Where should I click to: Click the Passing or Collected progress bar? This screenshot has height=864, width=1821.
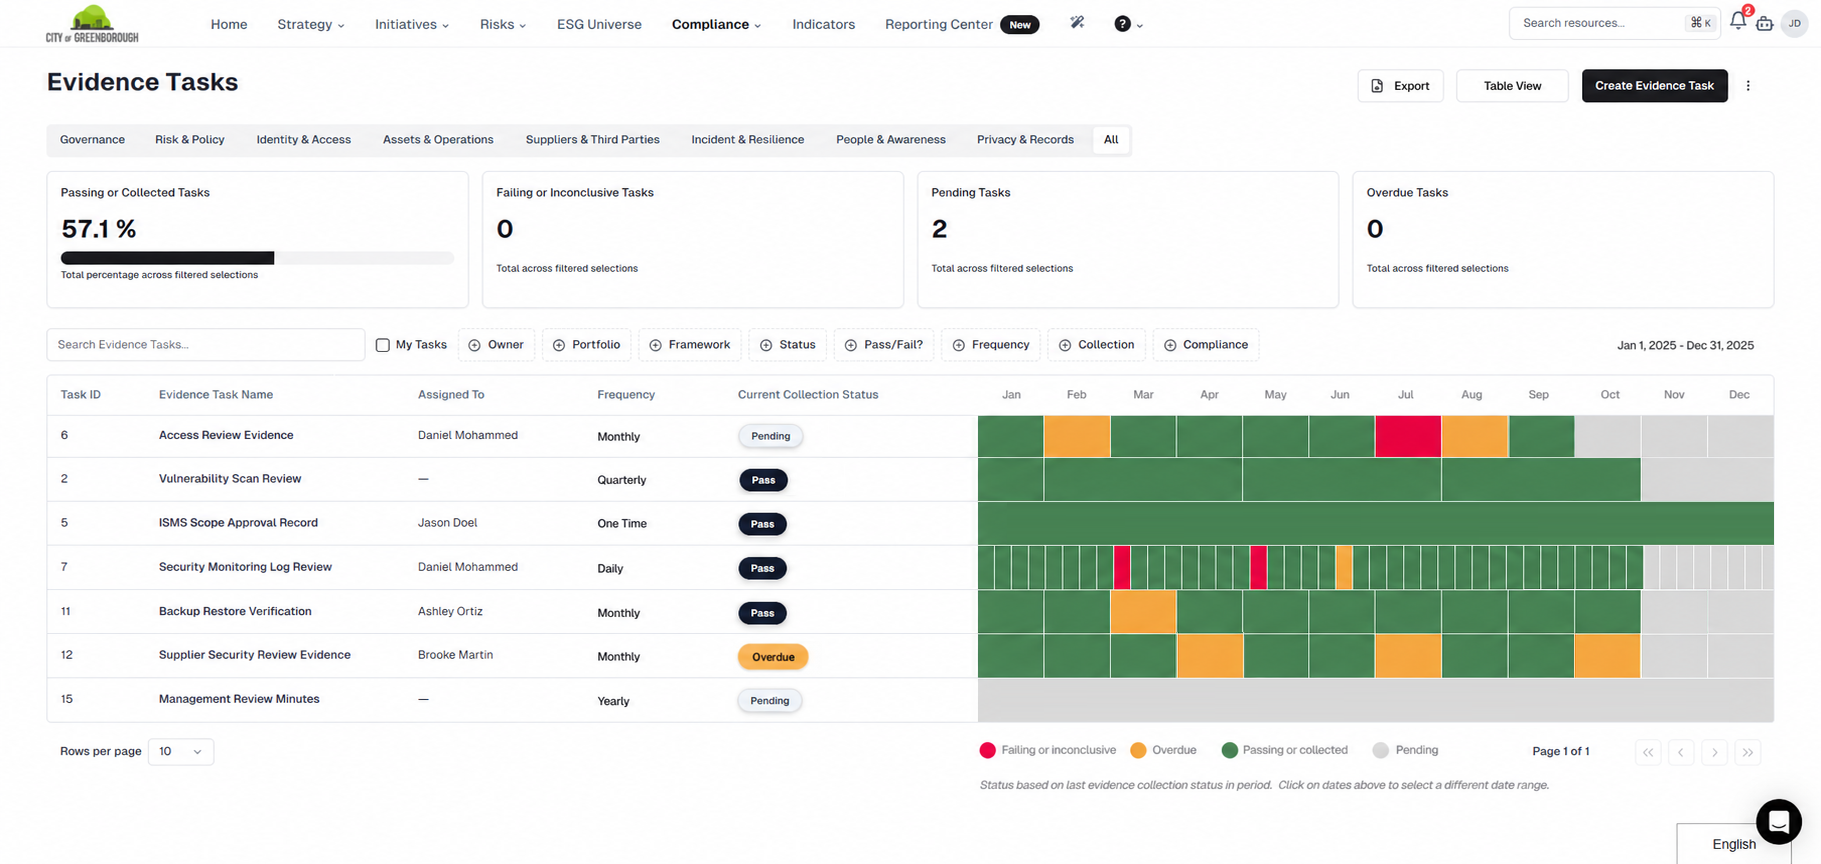click(x=257, y=258)
